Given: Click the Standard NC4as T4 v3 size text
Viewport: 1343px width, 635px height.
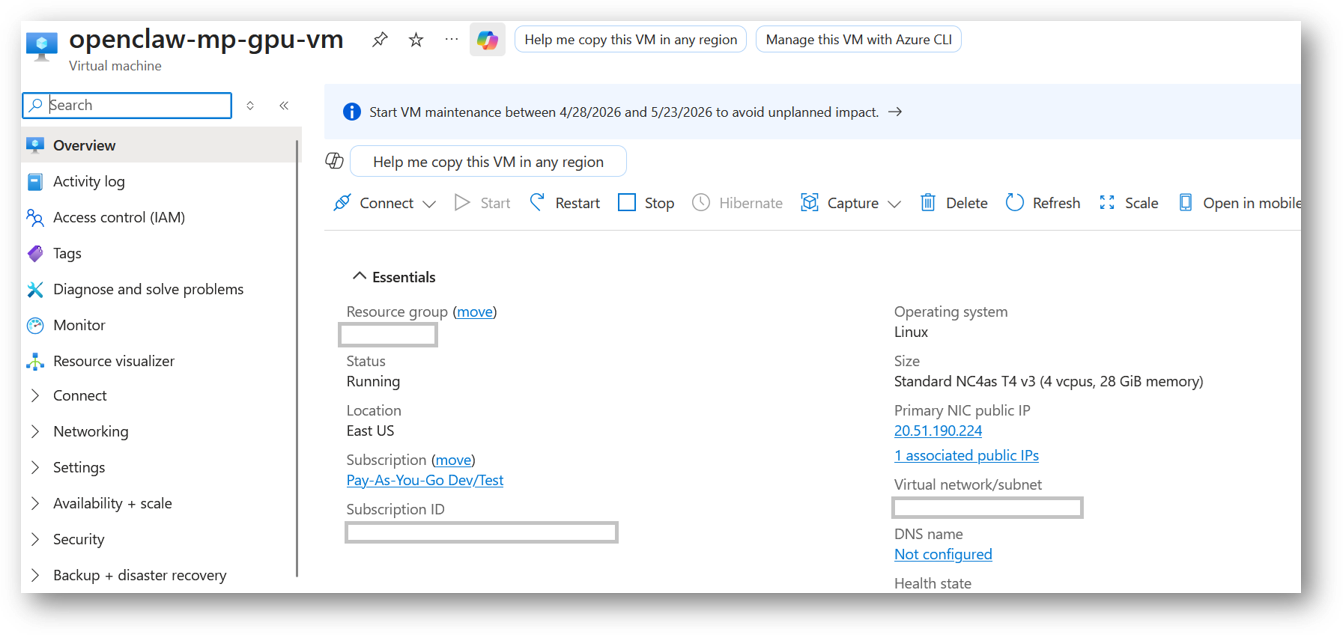Looking at the screenshot, I should 1049,381.
